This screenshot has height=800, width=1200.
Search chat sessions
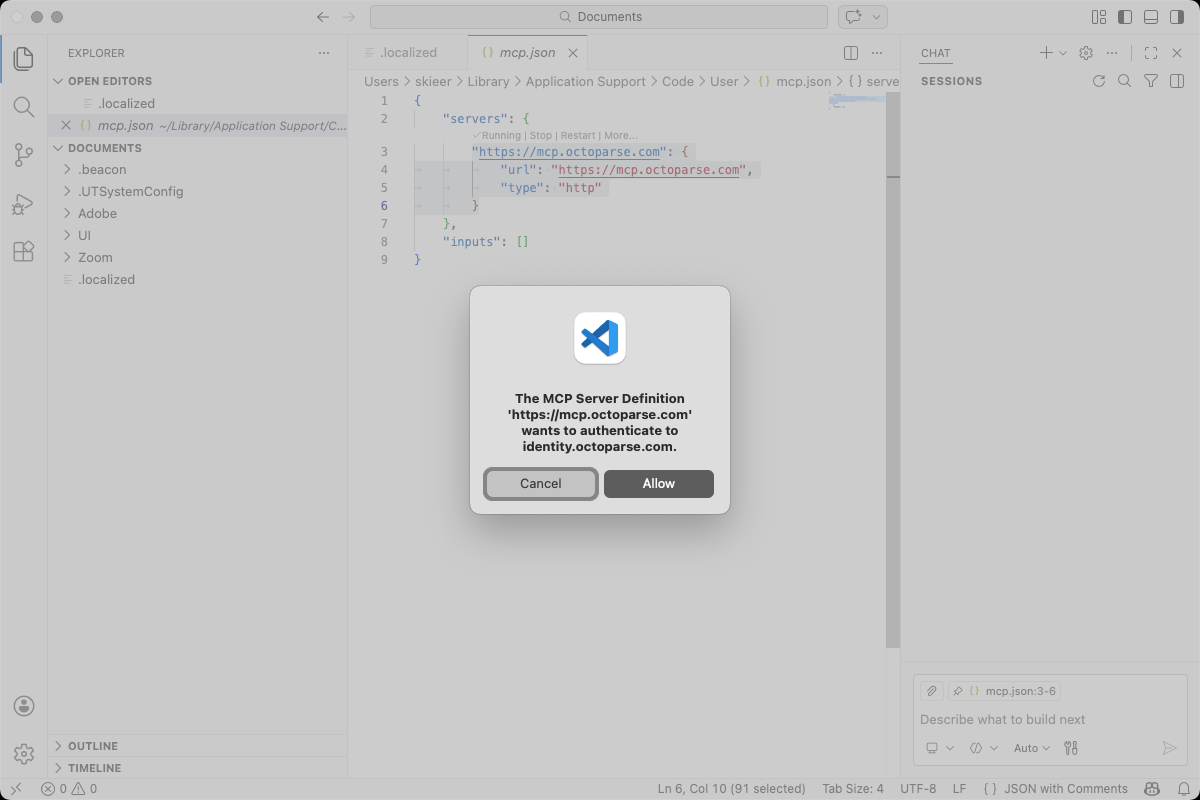point(1125,81)
